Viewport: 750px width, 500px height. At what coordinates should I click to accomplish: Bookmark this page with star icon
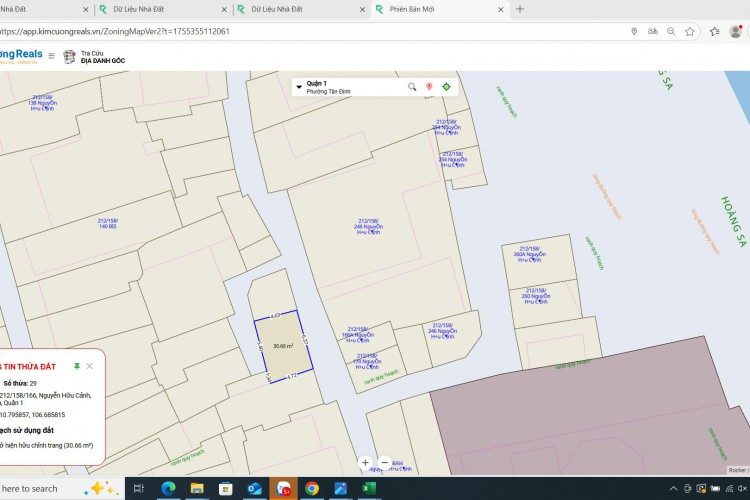(x=690, y=31)
